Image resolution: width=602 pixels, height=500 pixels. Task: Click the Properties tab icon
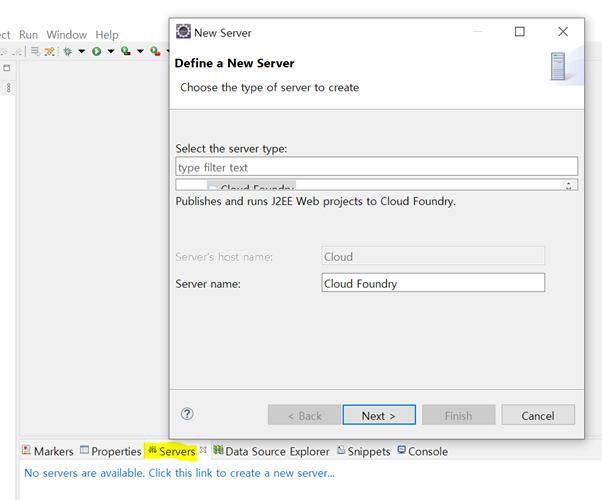(84, 450)
